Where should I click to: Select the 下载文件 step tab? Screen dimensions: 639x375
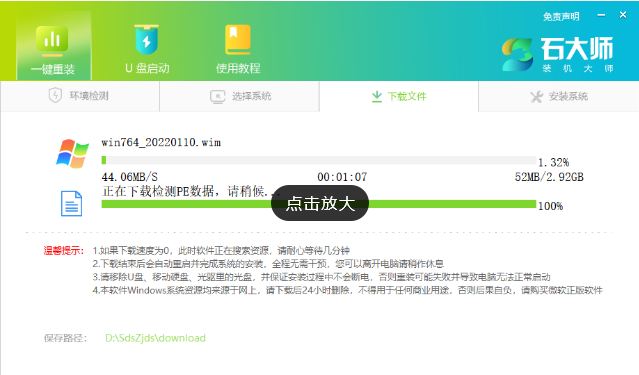click(x=399, y=96)
